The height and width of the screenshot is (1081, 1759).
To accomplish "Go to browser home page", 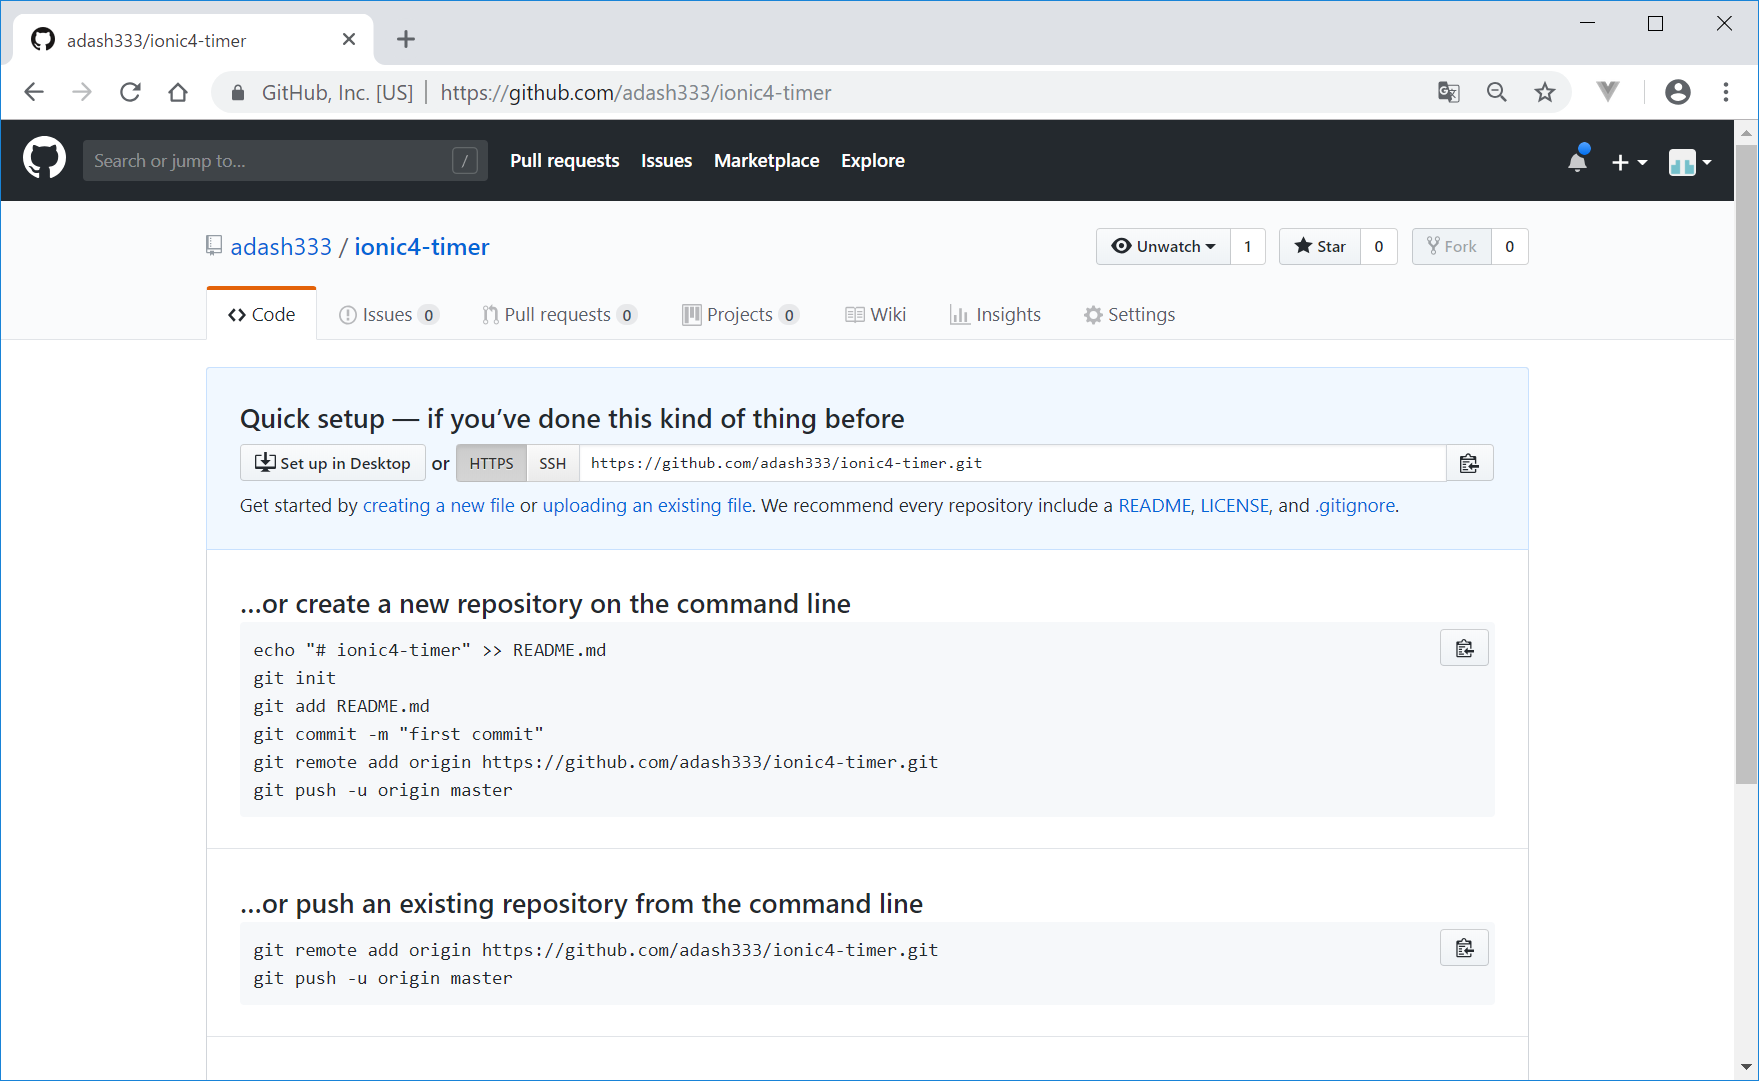I will click(178, 92).
